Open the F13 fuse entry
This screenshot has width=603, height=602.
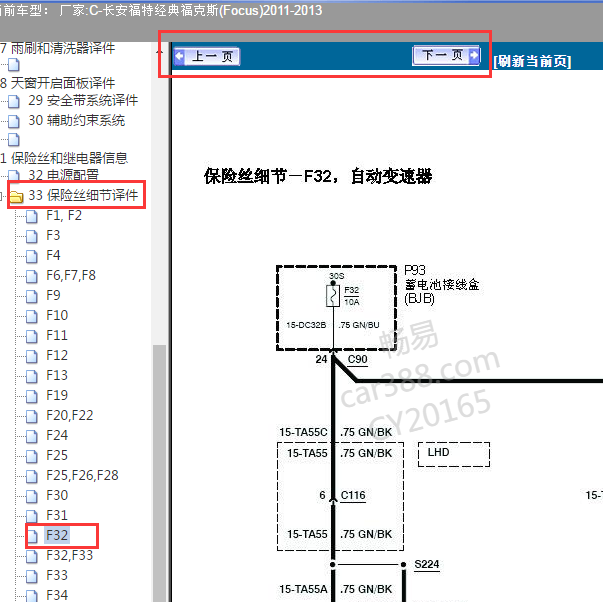(57, 375)
